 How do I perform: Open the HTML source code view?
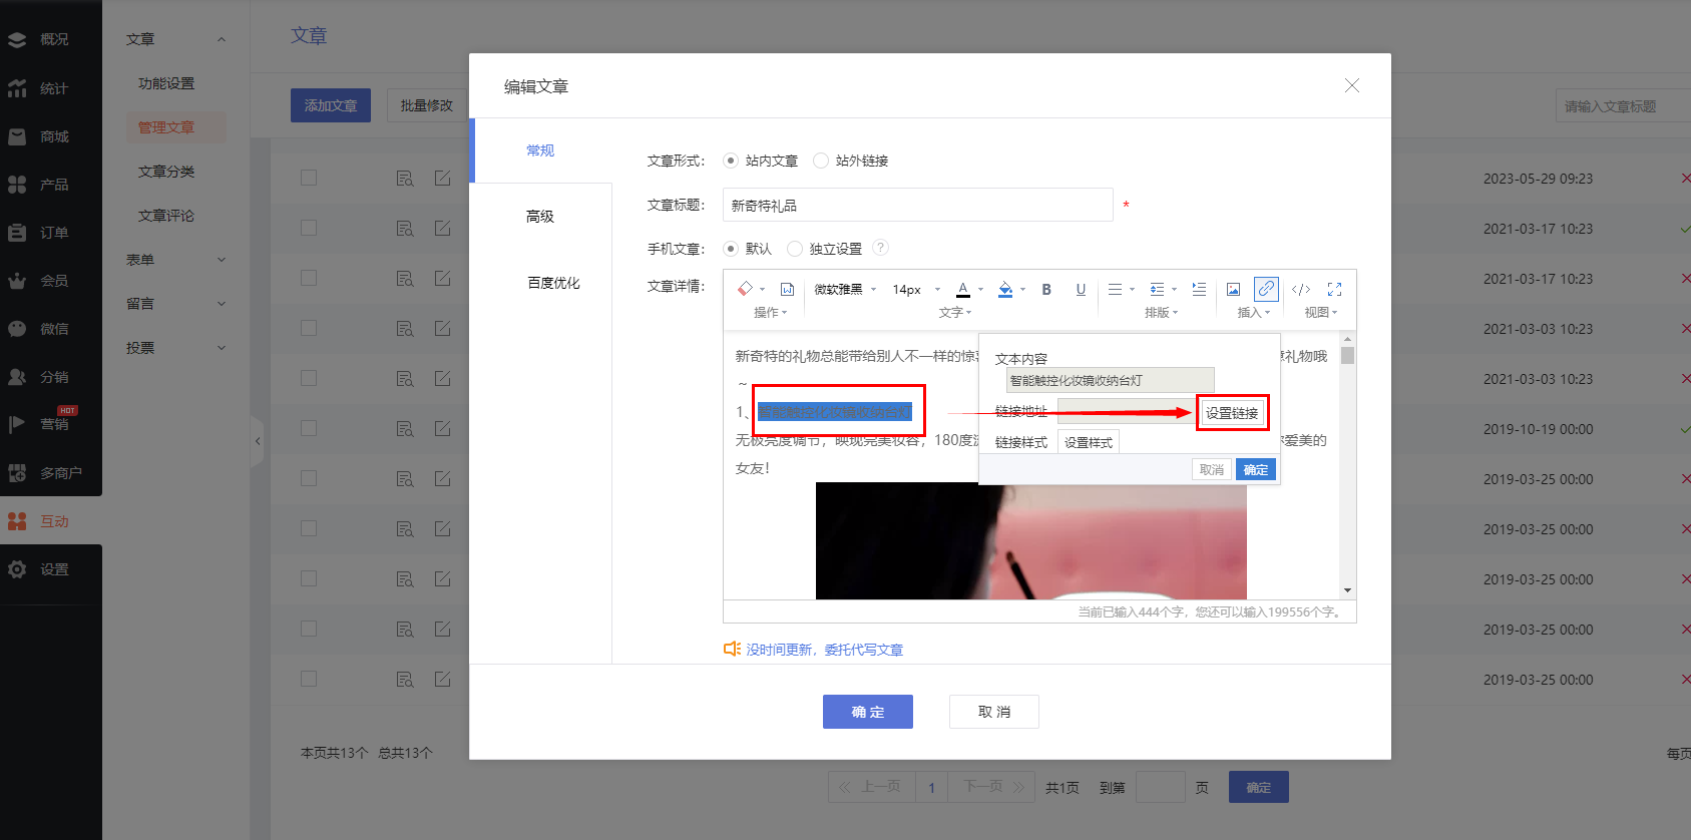[x=1300, y=289]
